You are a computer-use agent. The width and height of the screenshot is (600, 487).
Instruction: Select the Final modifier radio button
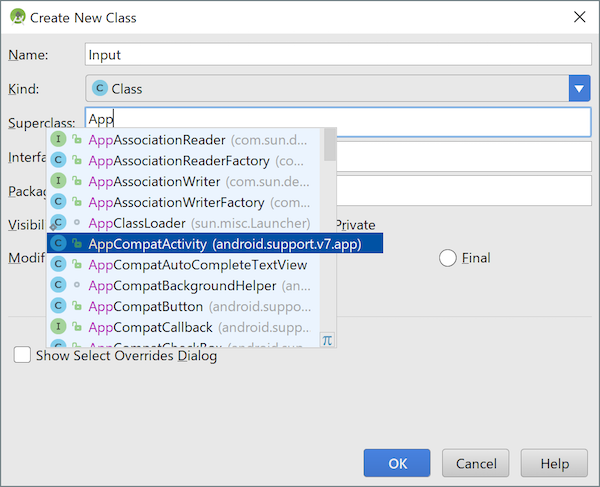point(448,258)
